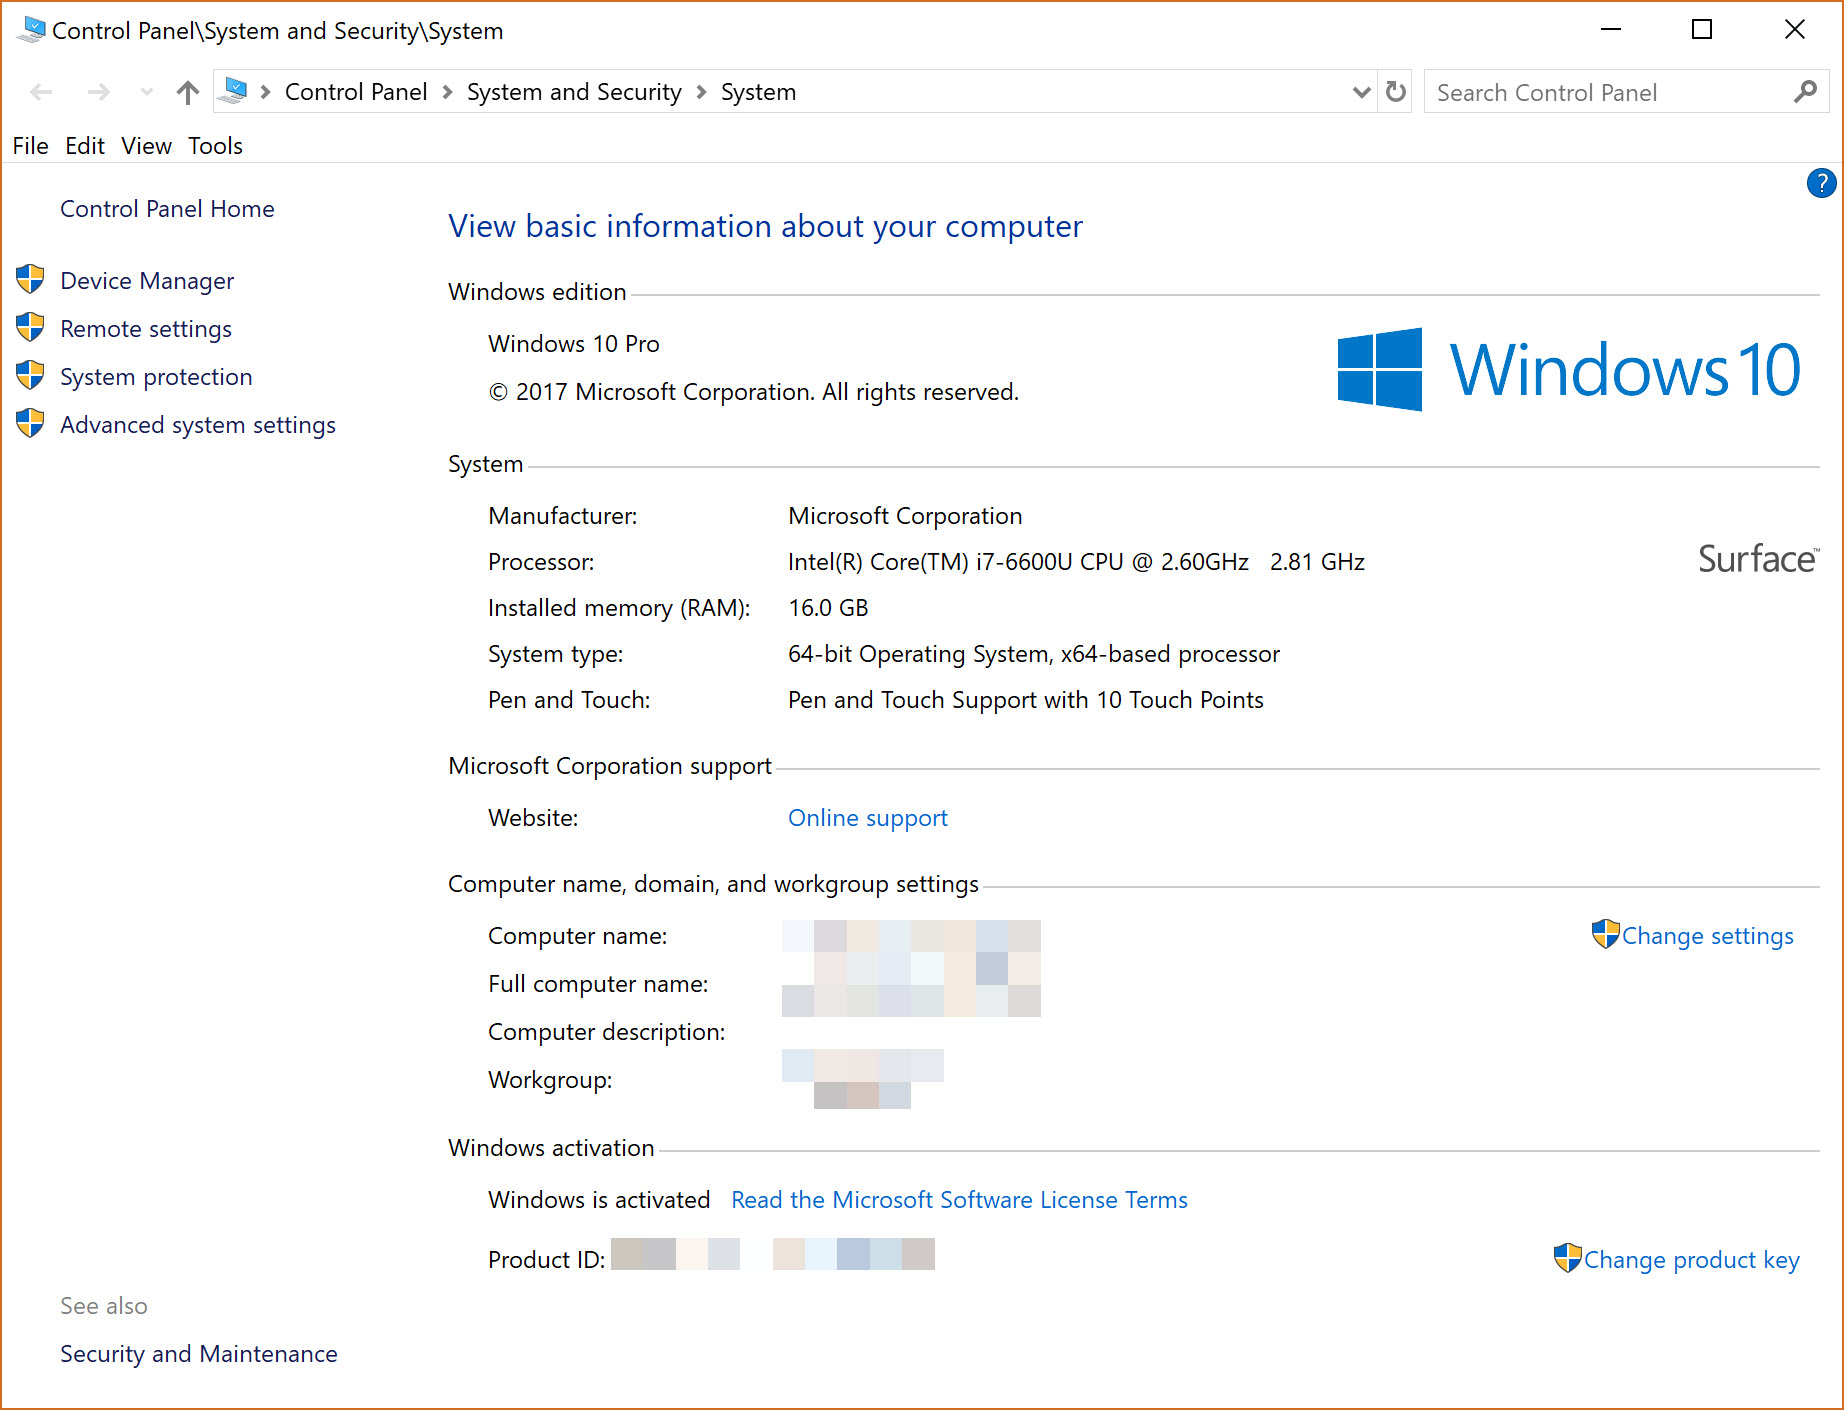The height and width of the screenshot is (1410, 1844).
Task: Click the processor 'Intel(R) Core(TM) i7-6600U' value
Action: point(1076,561)
